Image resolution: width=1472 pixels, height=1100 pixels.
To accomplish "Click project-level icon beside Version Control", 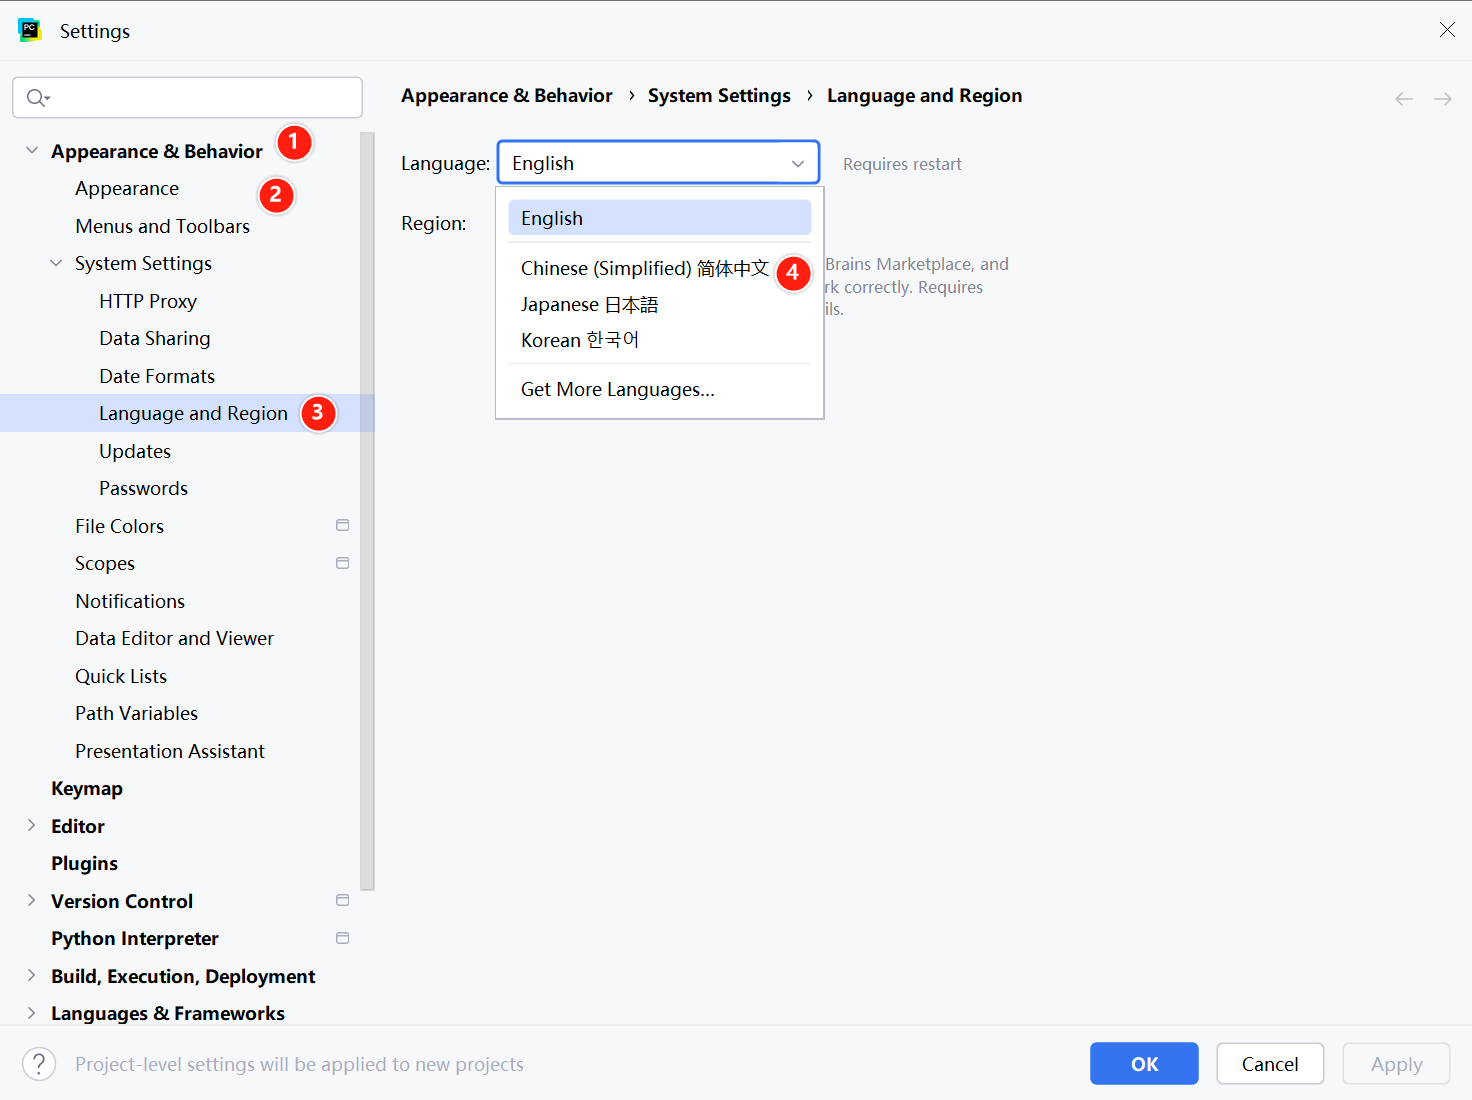I will coord(343,901).
